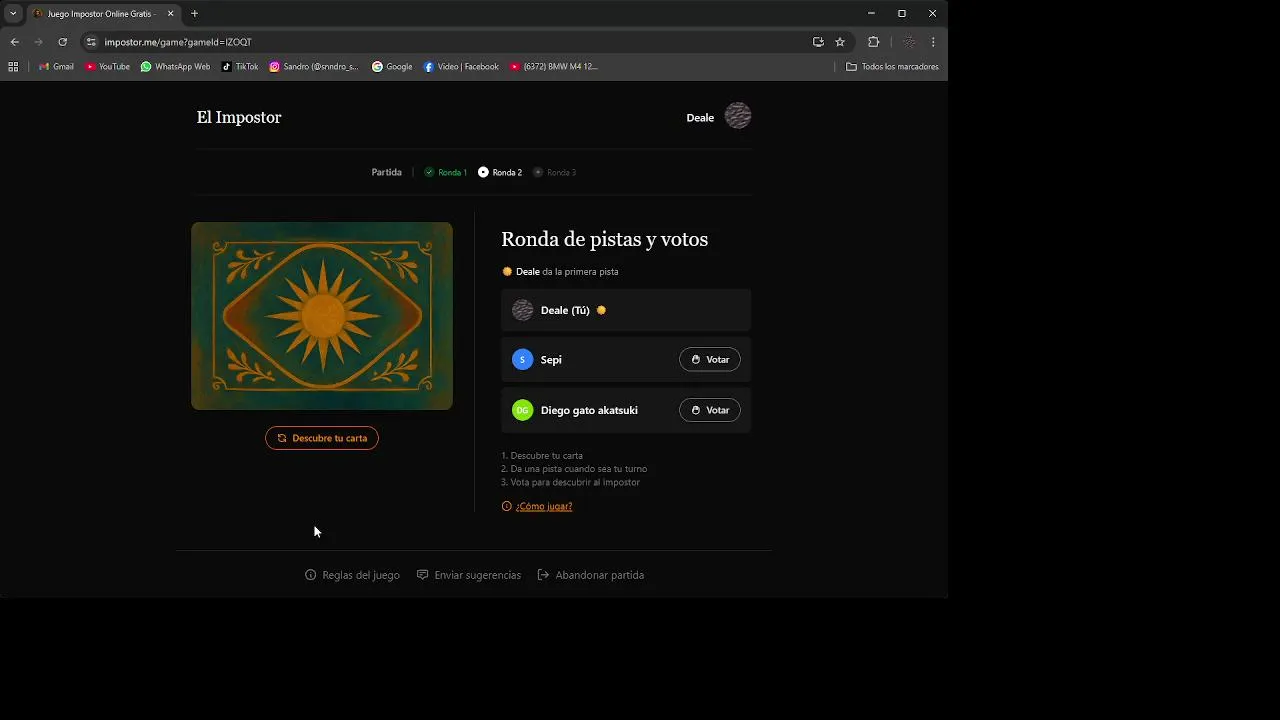Image resolution: width=1280 pixels, height=720 pixels.
Task: Minimize the browser window
Action: [871, 14]
